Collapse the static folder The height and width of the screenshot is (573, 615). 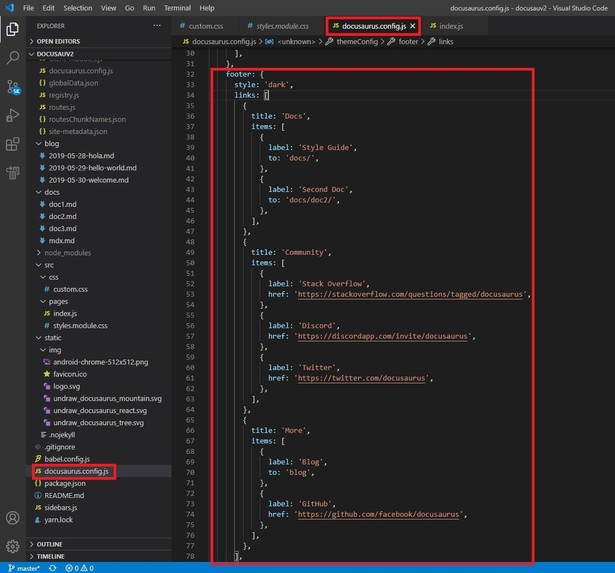pos(53,338)
